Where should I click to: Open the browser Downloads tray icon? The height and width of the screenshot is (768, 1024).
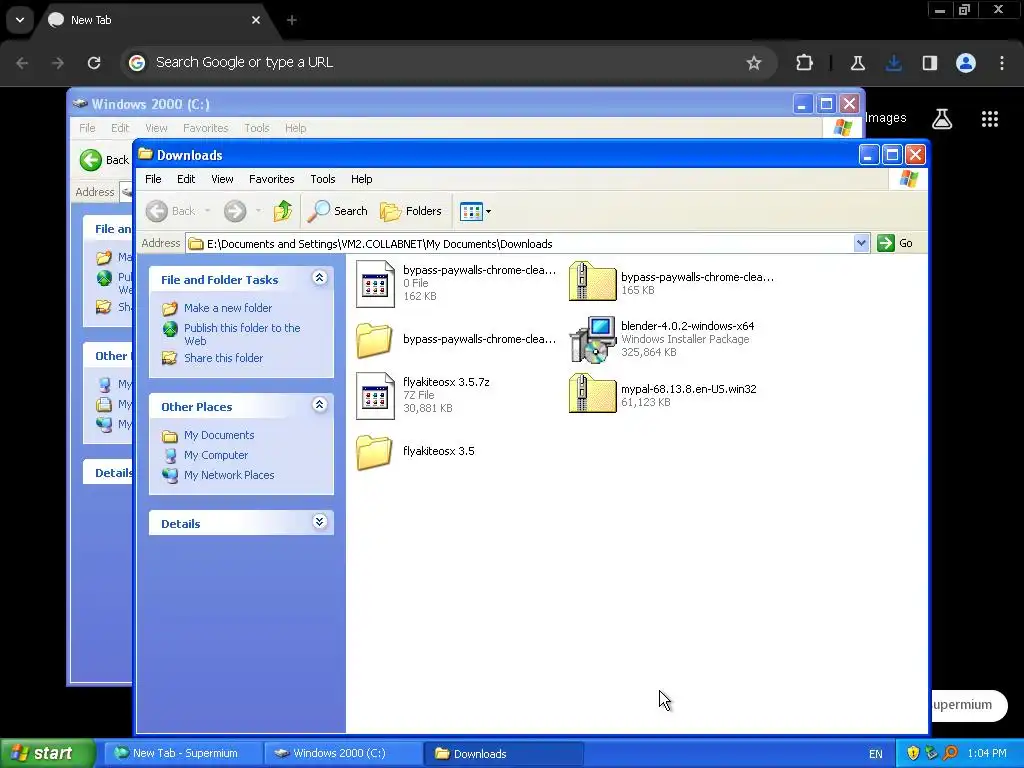[893, 63]
